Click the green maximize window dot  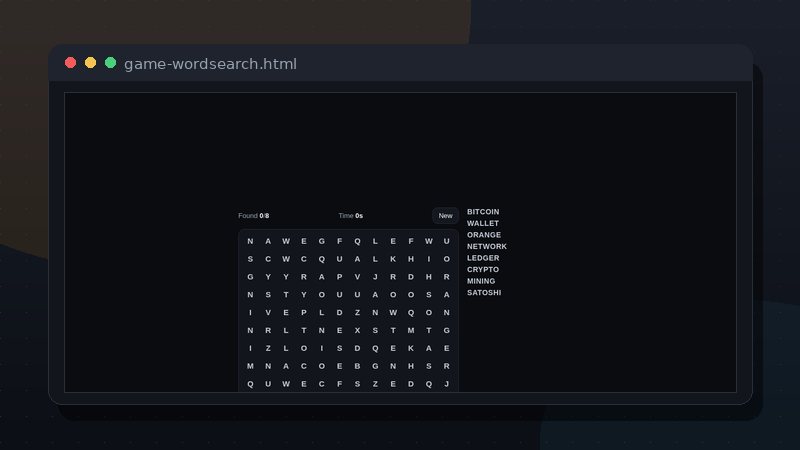click(110, 63)
